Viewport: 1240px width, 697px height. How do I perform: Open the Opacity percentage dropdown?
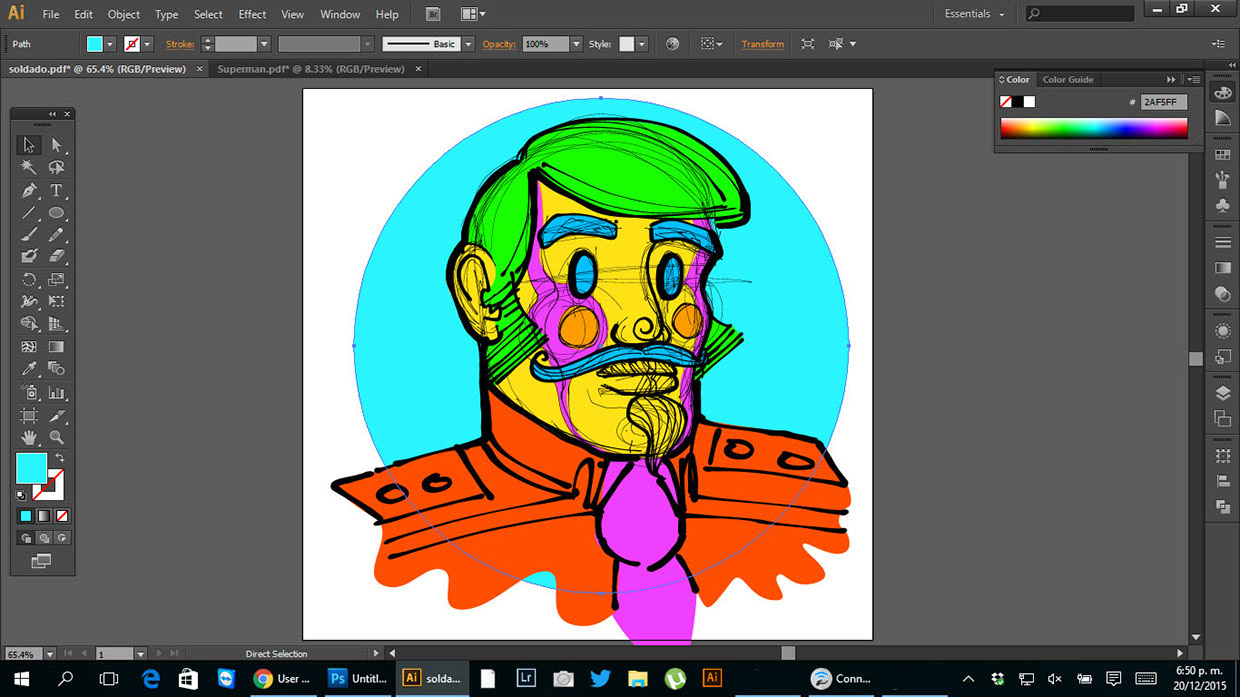coord(576,44)
